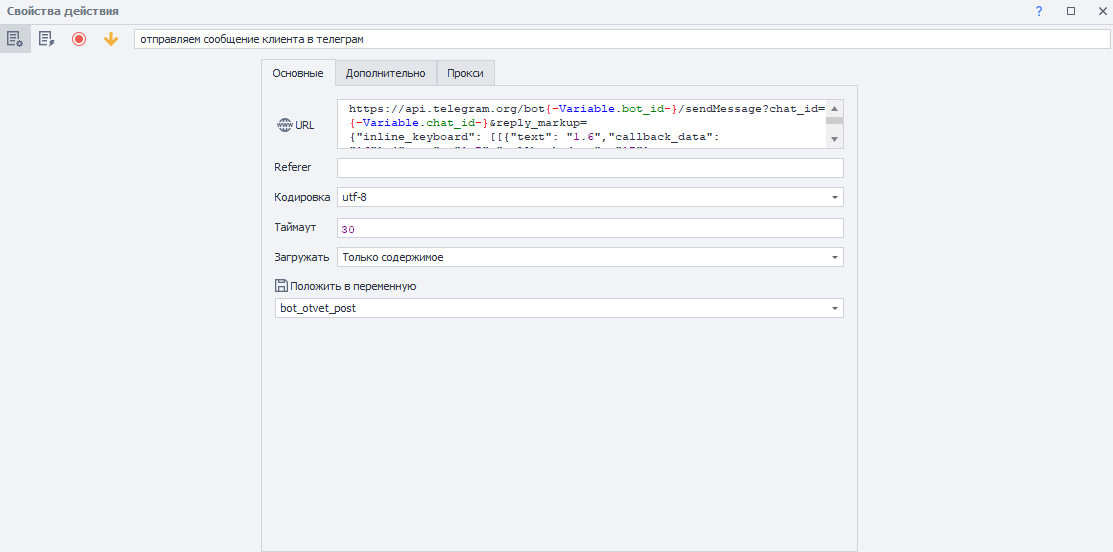Viewport: 1113px width, 552px height.
Task: Expand the bot_otvet_post variable dropdown
Action: click(x=834, y=308)
